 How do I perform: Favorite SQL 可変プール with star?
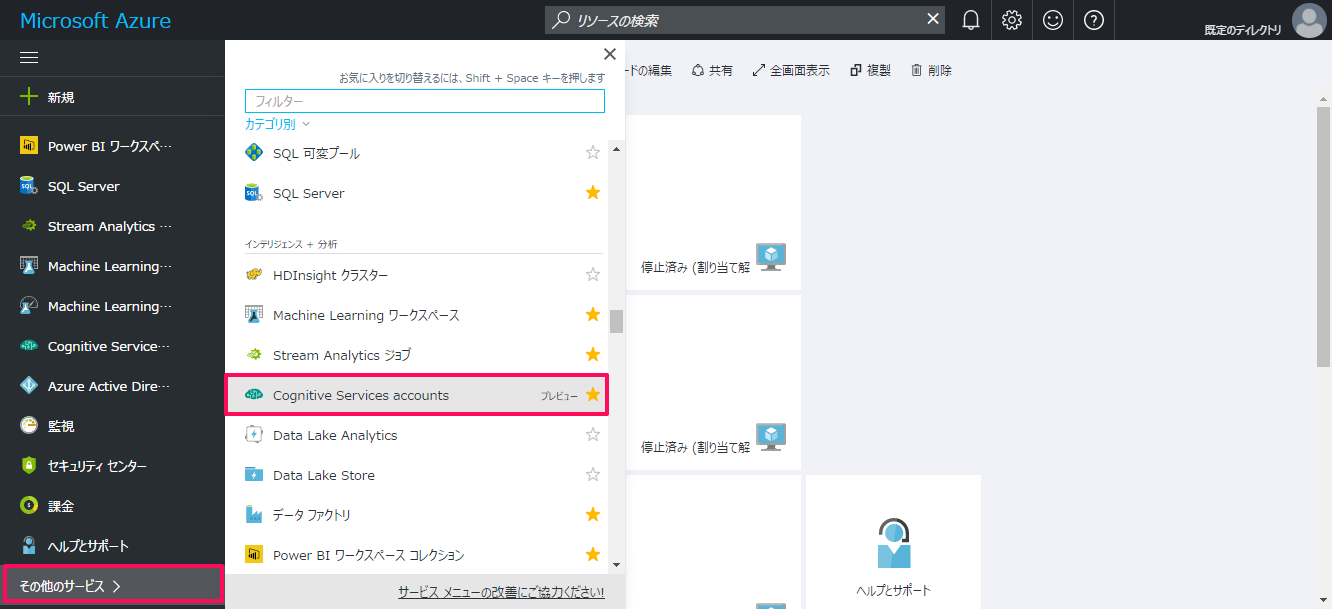click(x=593, y=153)
